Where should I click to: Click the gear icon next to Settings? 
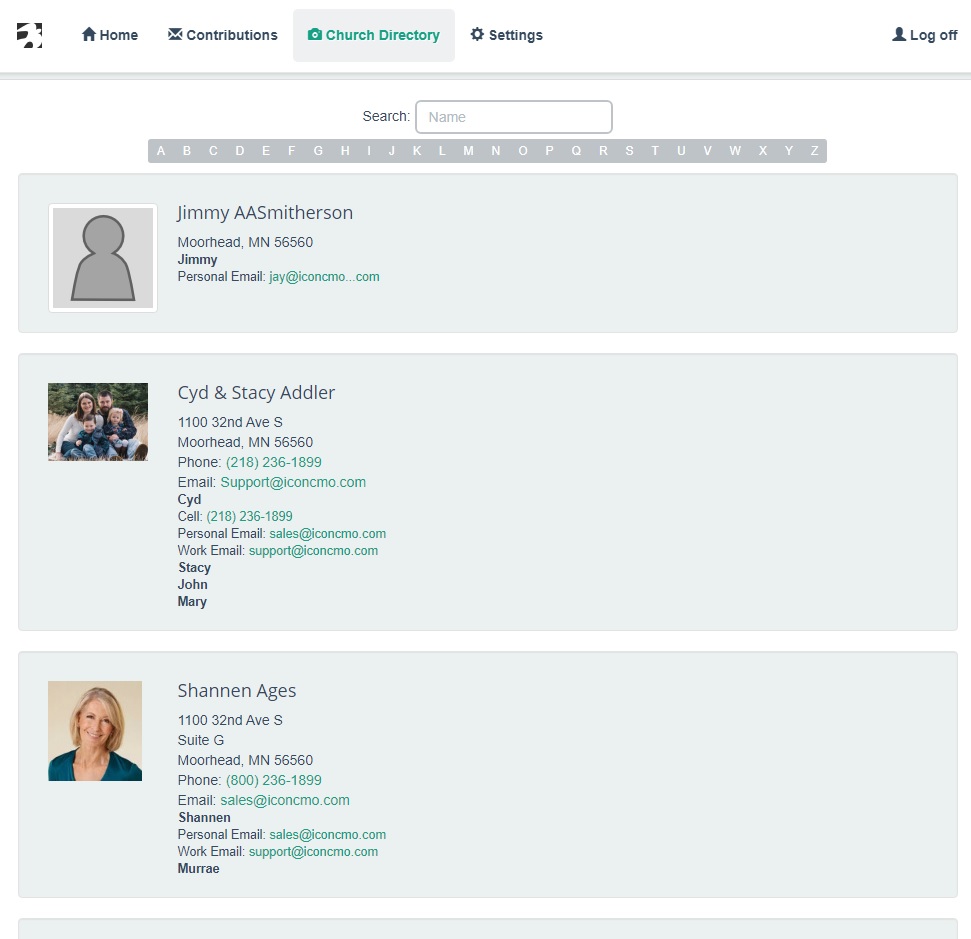coord(478,34)
